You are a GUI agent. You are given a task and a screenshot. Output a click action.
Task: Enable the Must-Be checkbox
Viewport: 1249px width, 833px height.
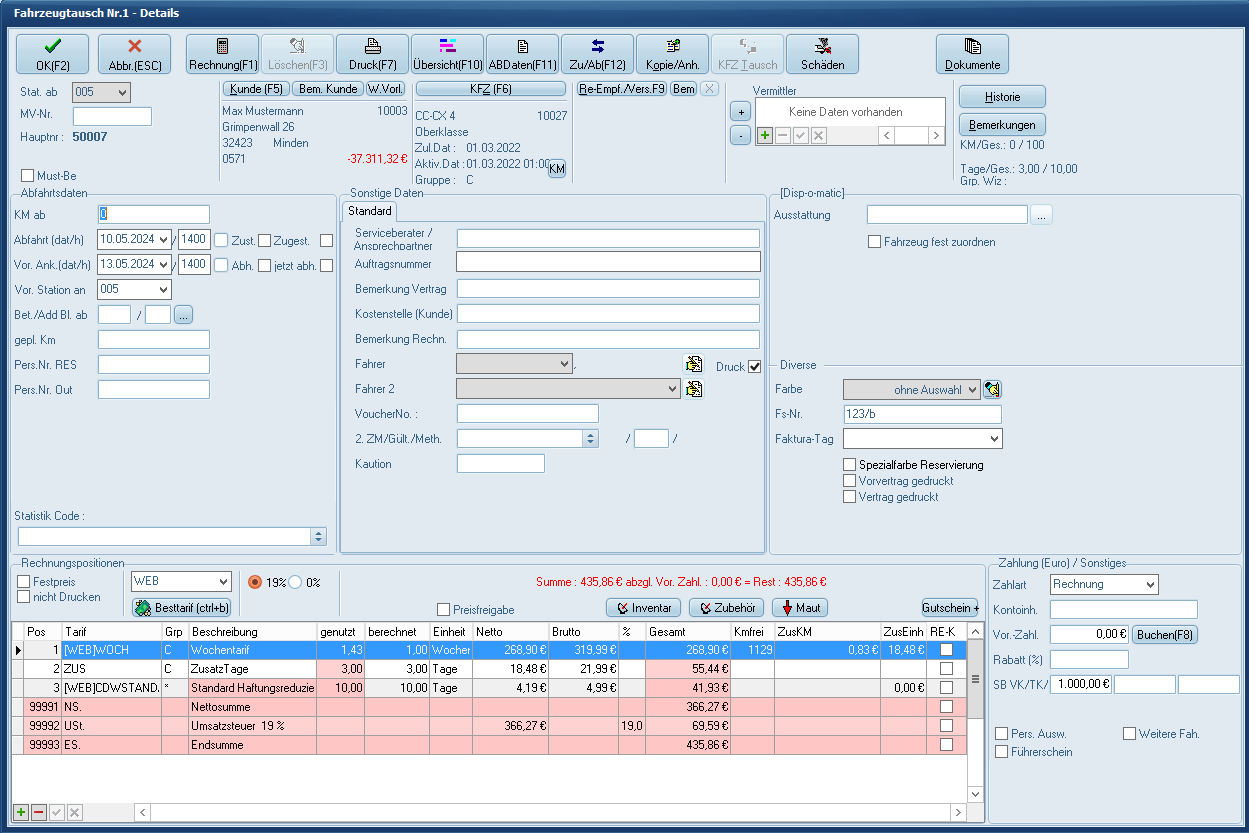click(x=28, y=176)
